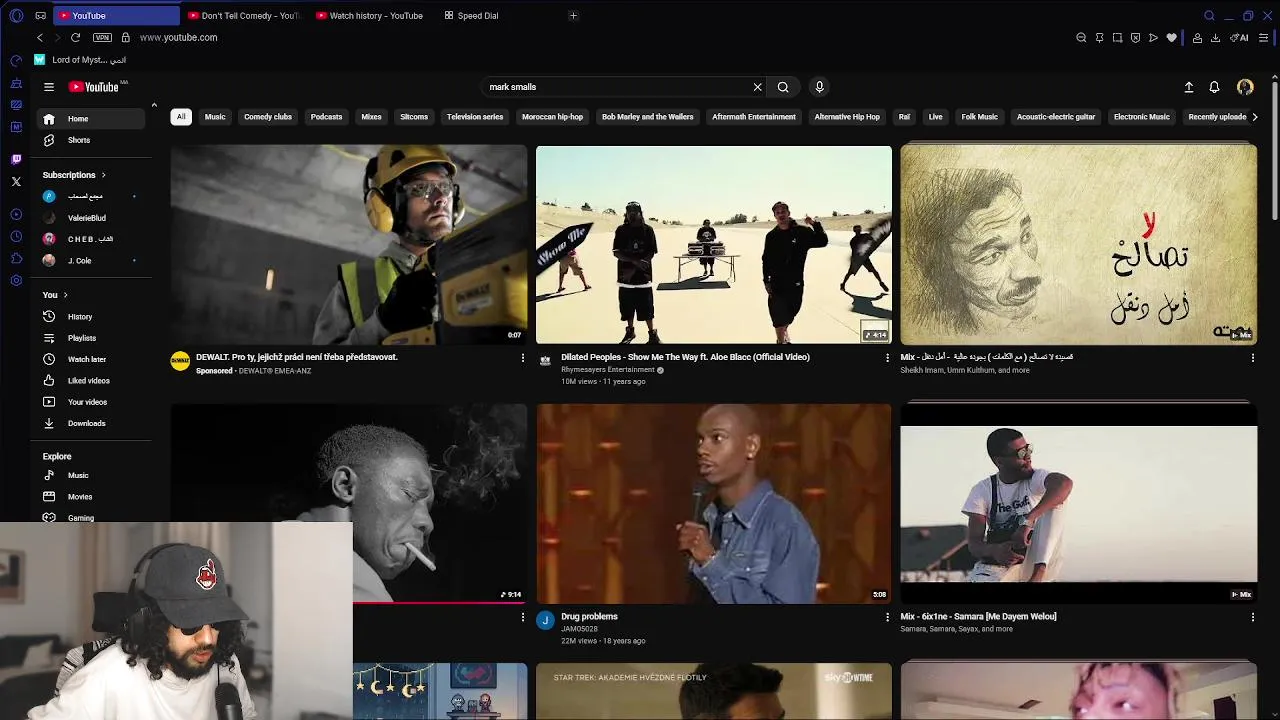The height and width of the screenshot is (720, 1280).
Task: Select the Music filter chip
Action: 215,117
